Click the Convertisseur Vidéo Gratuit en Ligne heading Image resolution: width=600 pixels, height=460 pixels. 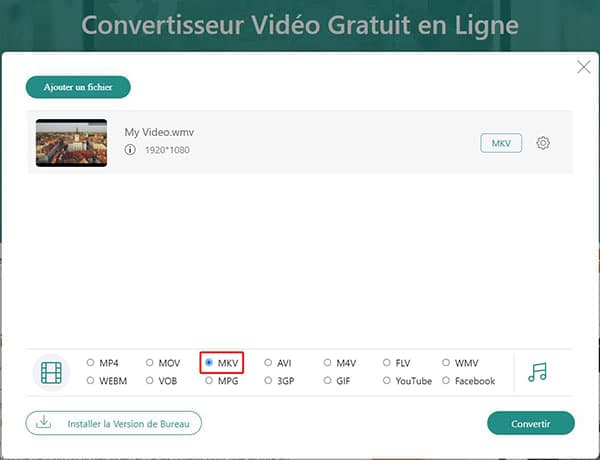coord(300,25)
